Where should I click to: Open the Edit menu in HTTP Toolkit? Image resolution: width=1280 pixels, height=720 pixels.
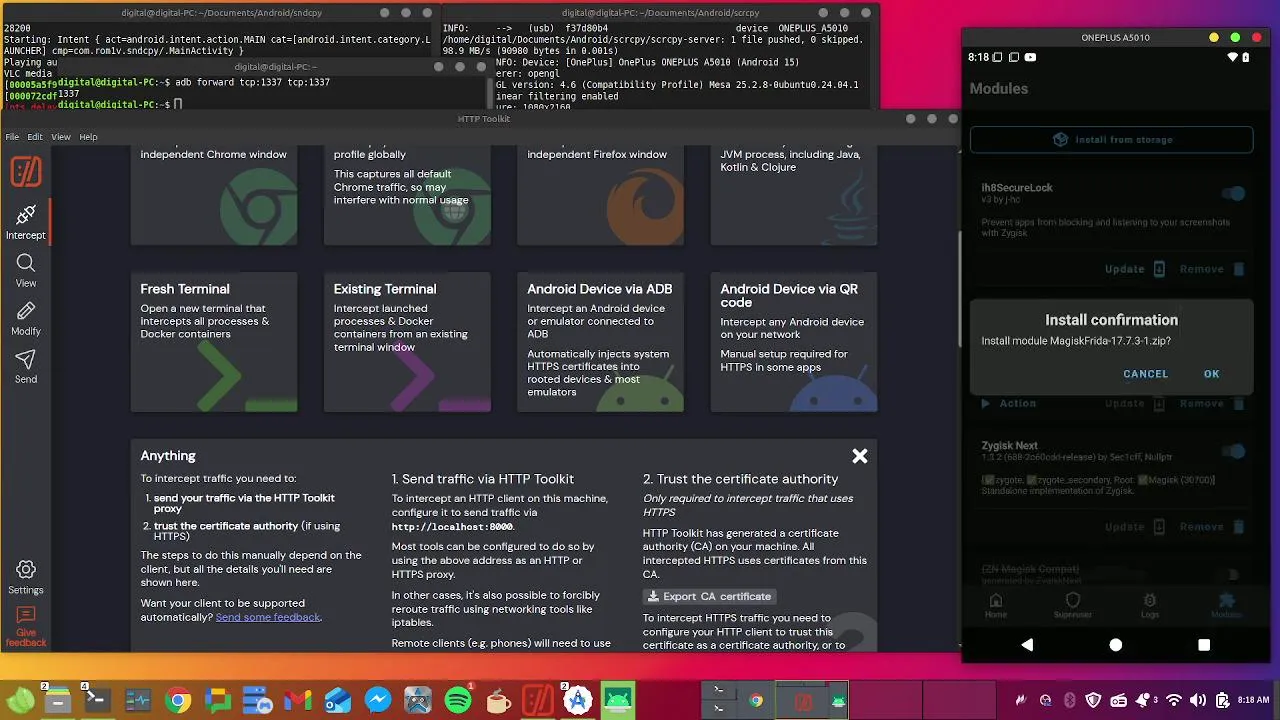point(35,137)
